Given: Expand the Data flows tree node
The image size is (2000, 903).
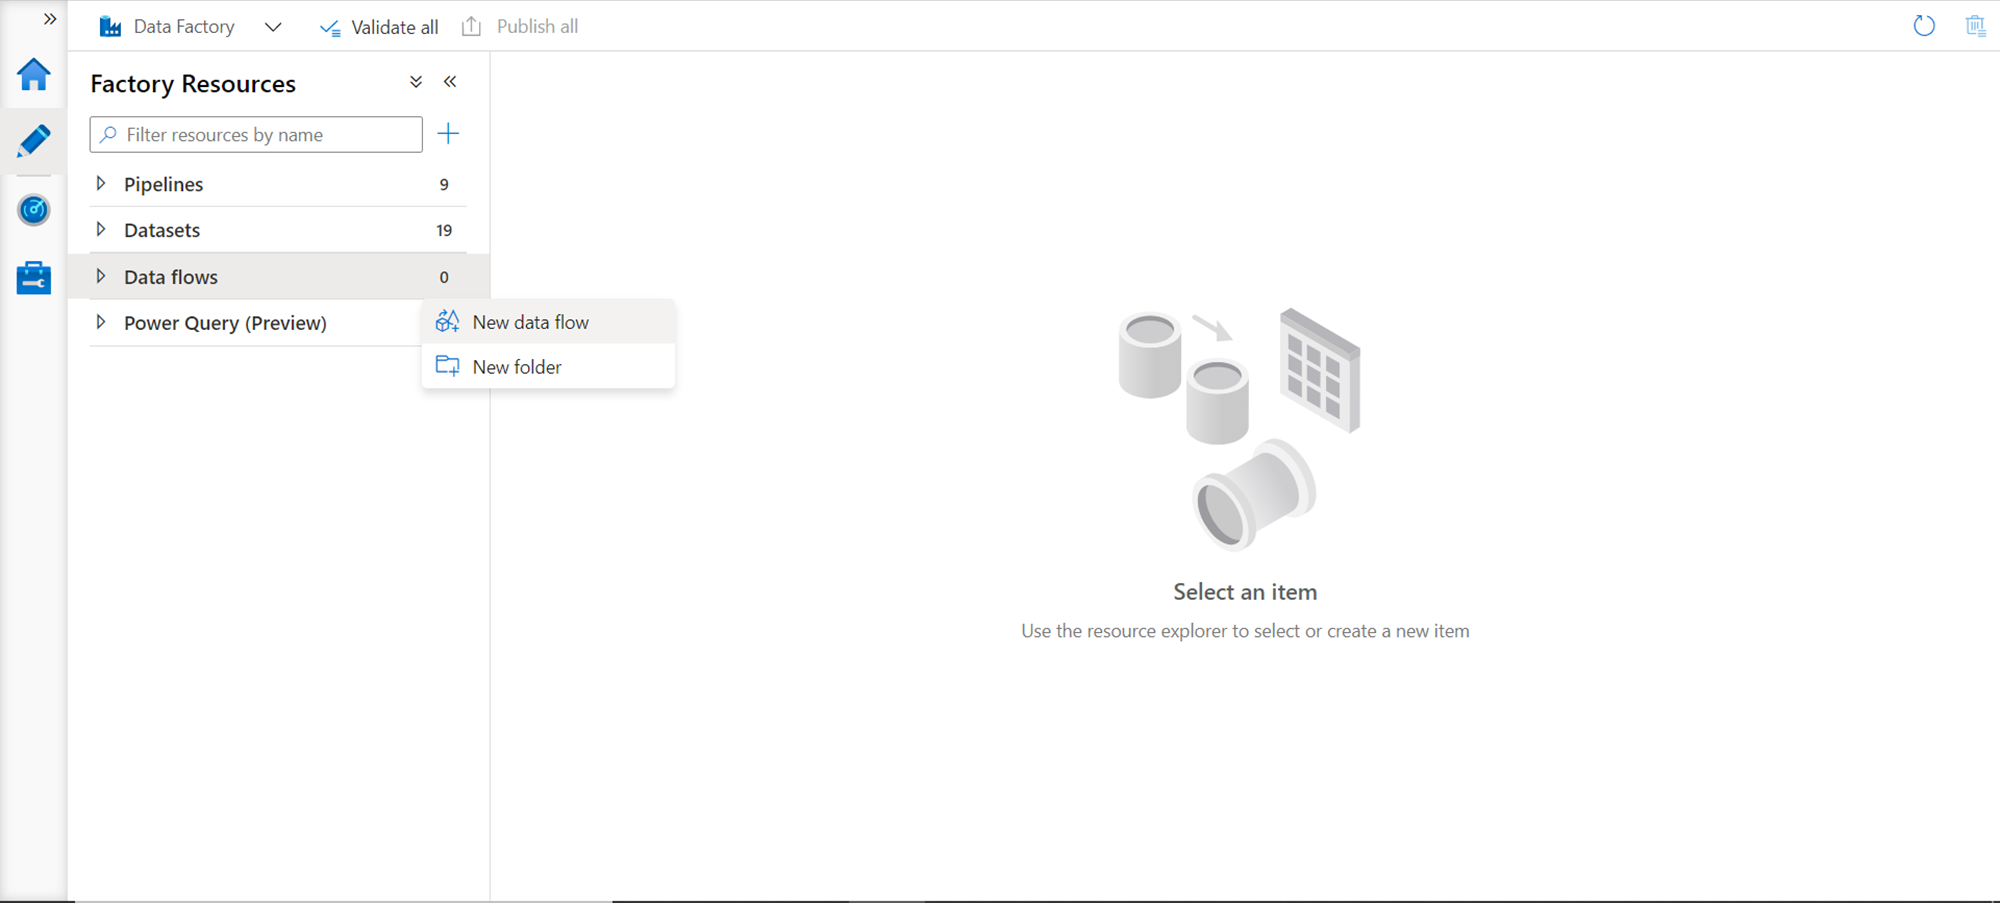Looking at the screenshot, I should (x=101, y=277).
